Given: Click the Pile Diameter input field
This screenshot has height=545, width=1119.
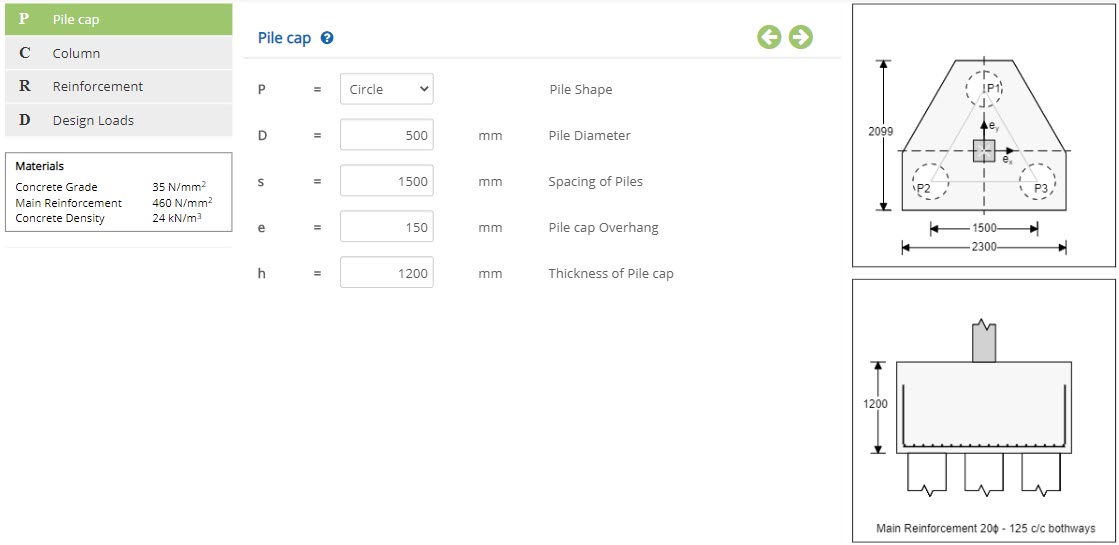Looking at the screenshot, I should 387,135.
